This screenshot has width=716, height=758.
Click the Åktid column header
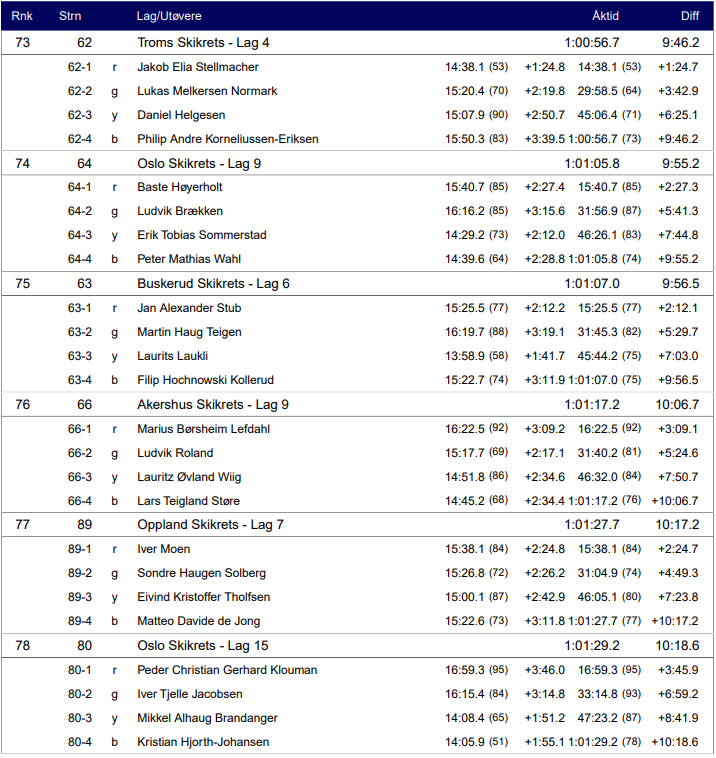coord(605,16)
